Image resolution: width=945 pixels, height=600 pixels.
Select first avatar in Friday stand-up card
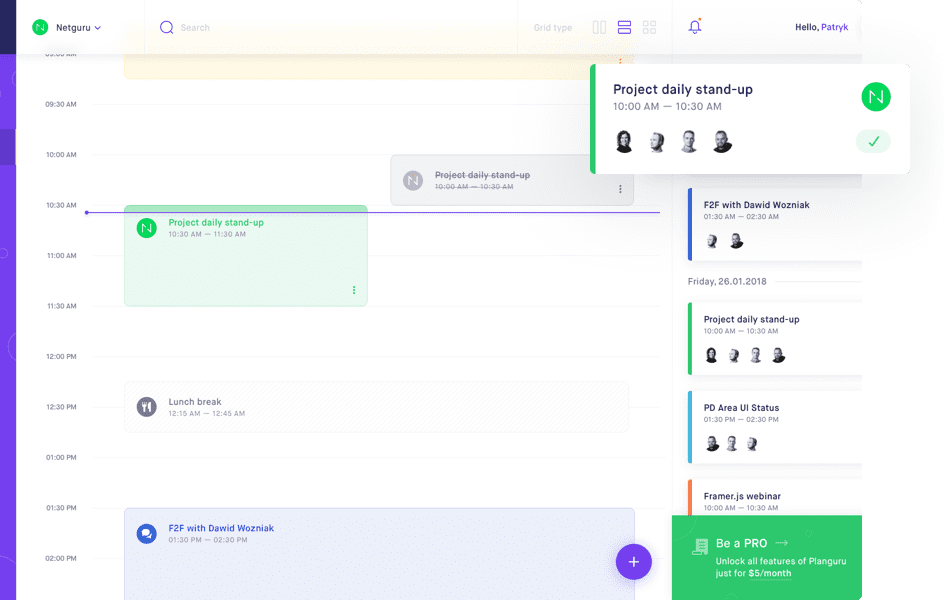click(x=711, y=355)
